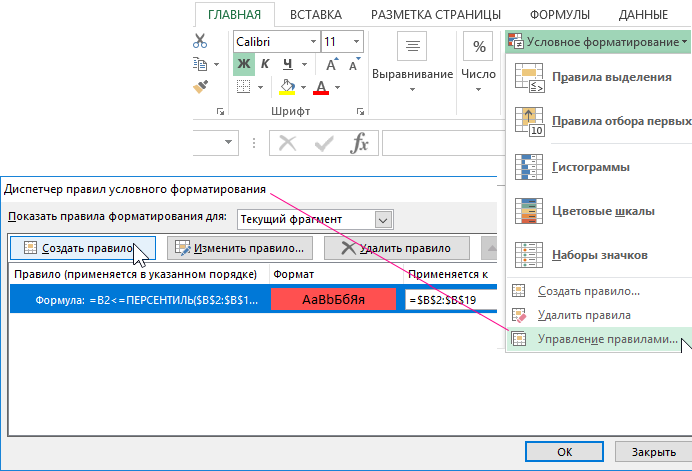
Task: Open Правила выделения submenu
Action: click(599, 77)
